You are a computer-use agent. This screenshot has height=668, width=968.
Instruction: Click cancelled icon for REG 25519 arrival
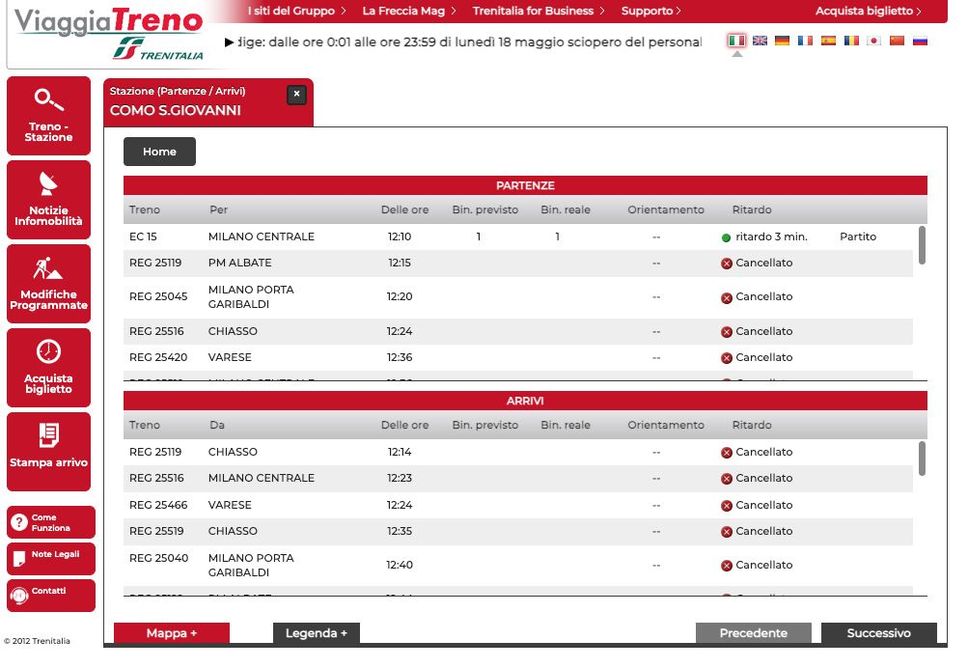pyautogui.click(x=727, y=532)
